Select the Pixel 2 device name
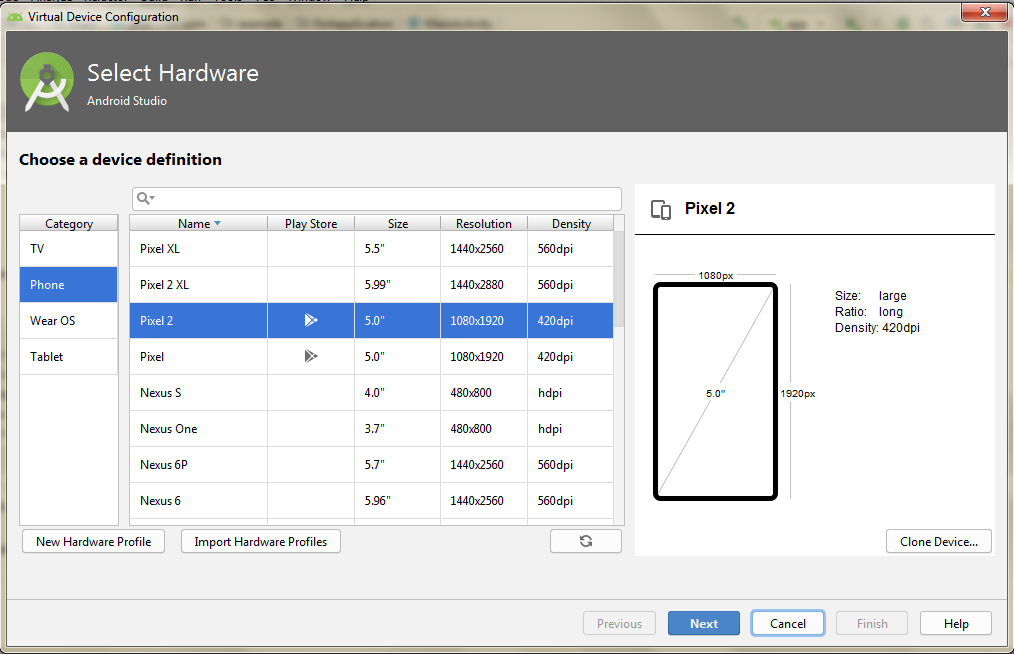The height and width of the screenshot is (654, 1014). point(156,321)
